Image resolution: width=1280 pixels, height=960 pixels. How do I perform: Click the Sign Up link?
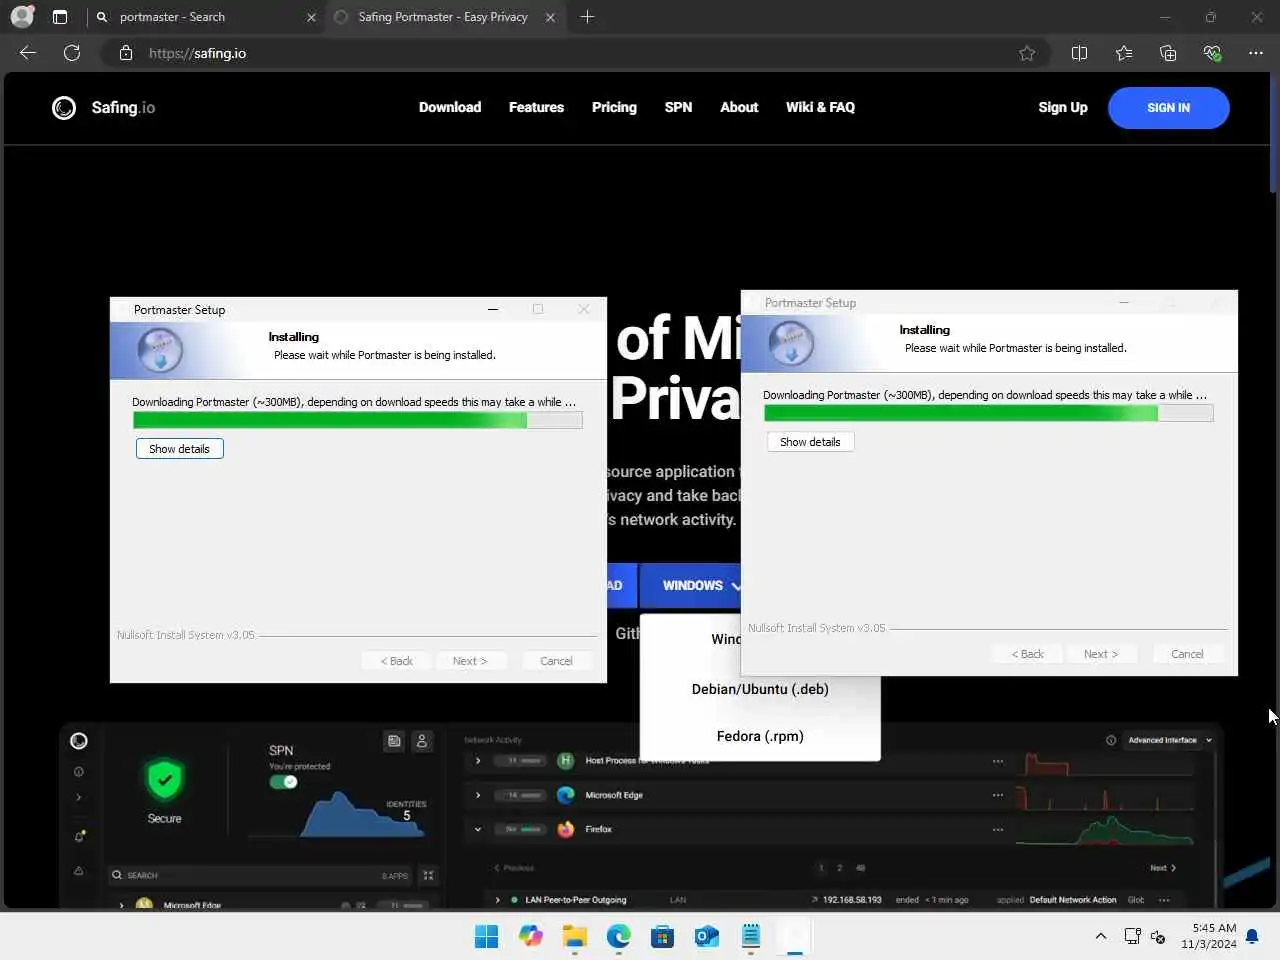click(x=1062, y=107)
